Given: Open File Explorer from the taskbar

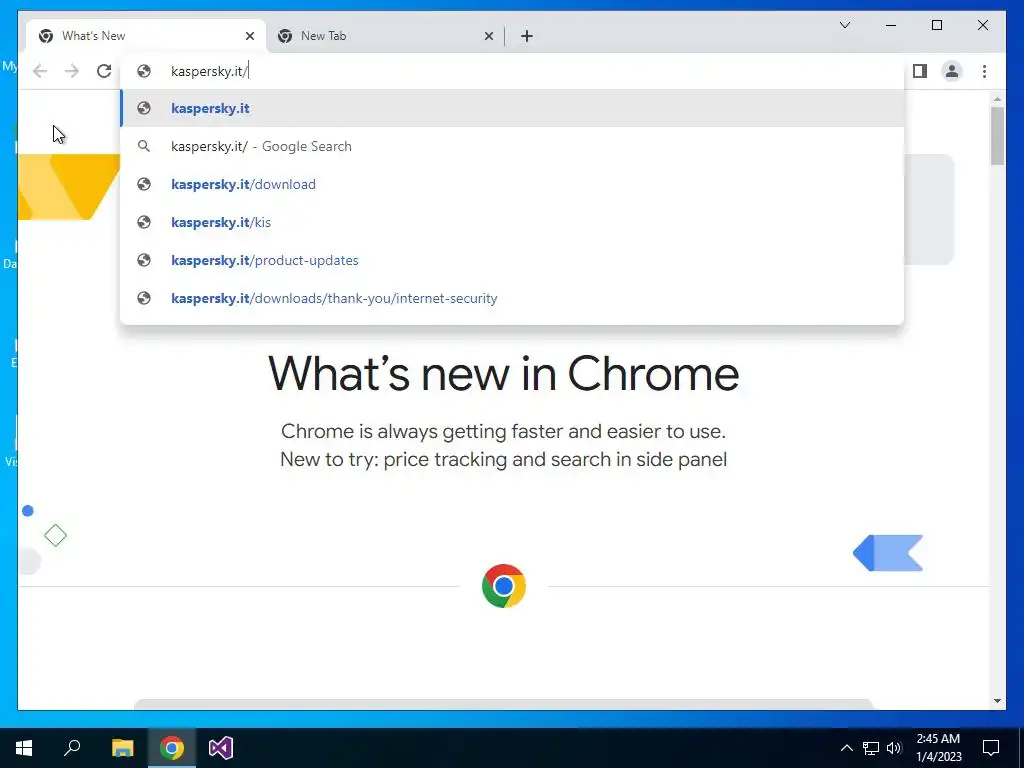Looking at the screenshot, I should [x=122, y=748].
